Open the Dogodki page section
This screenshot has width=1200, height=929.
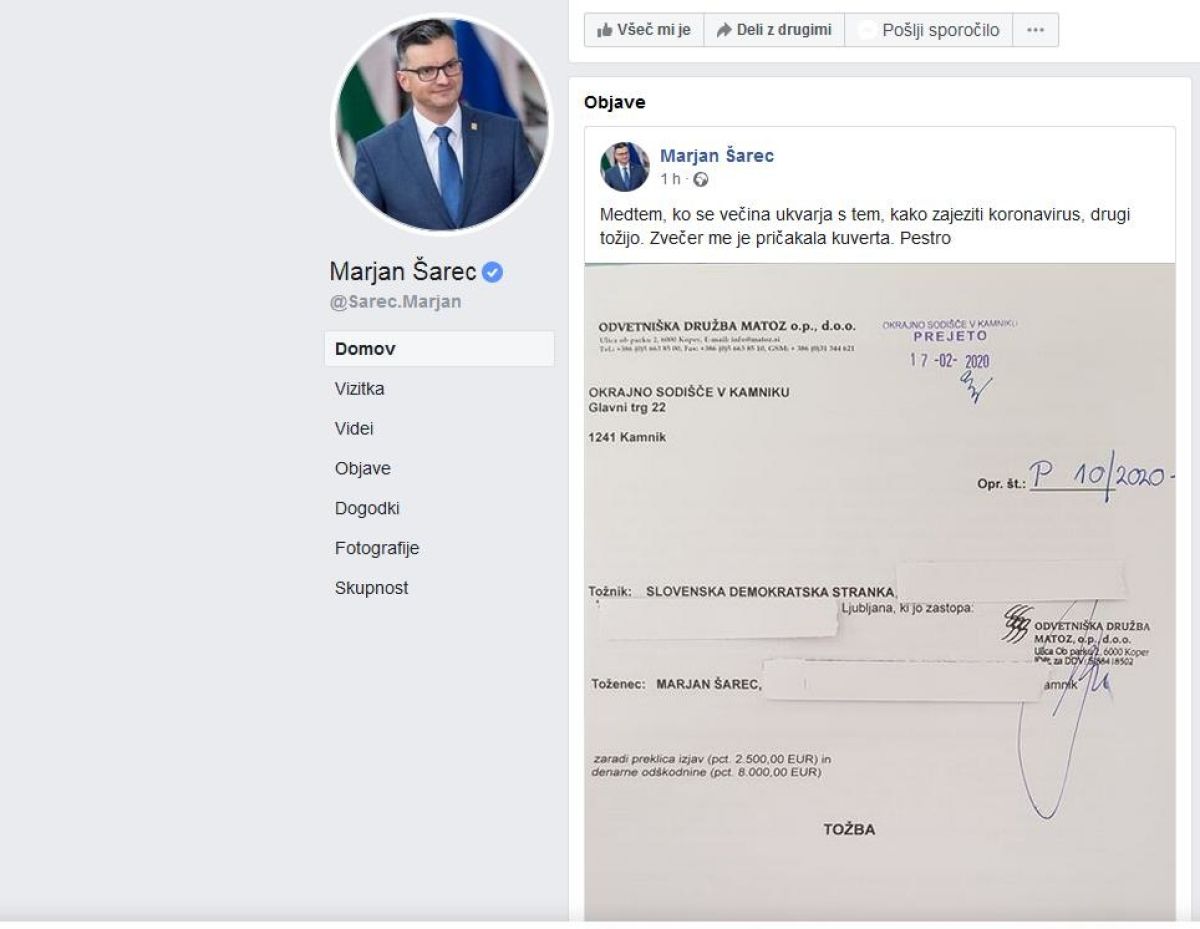coord(367,509)
